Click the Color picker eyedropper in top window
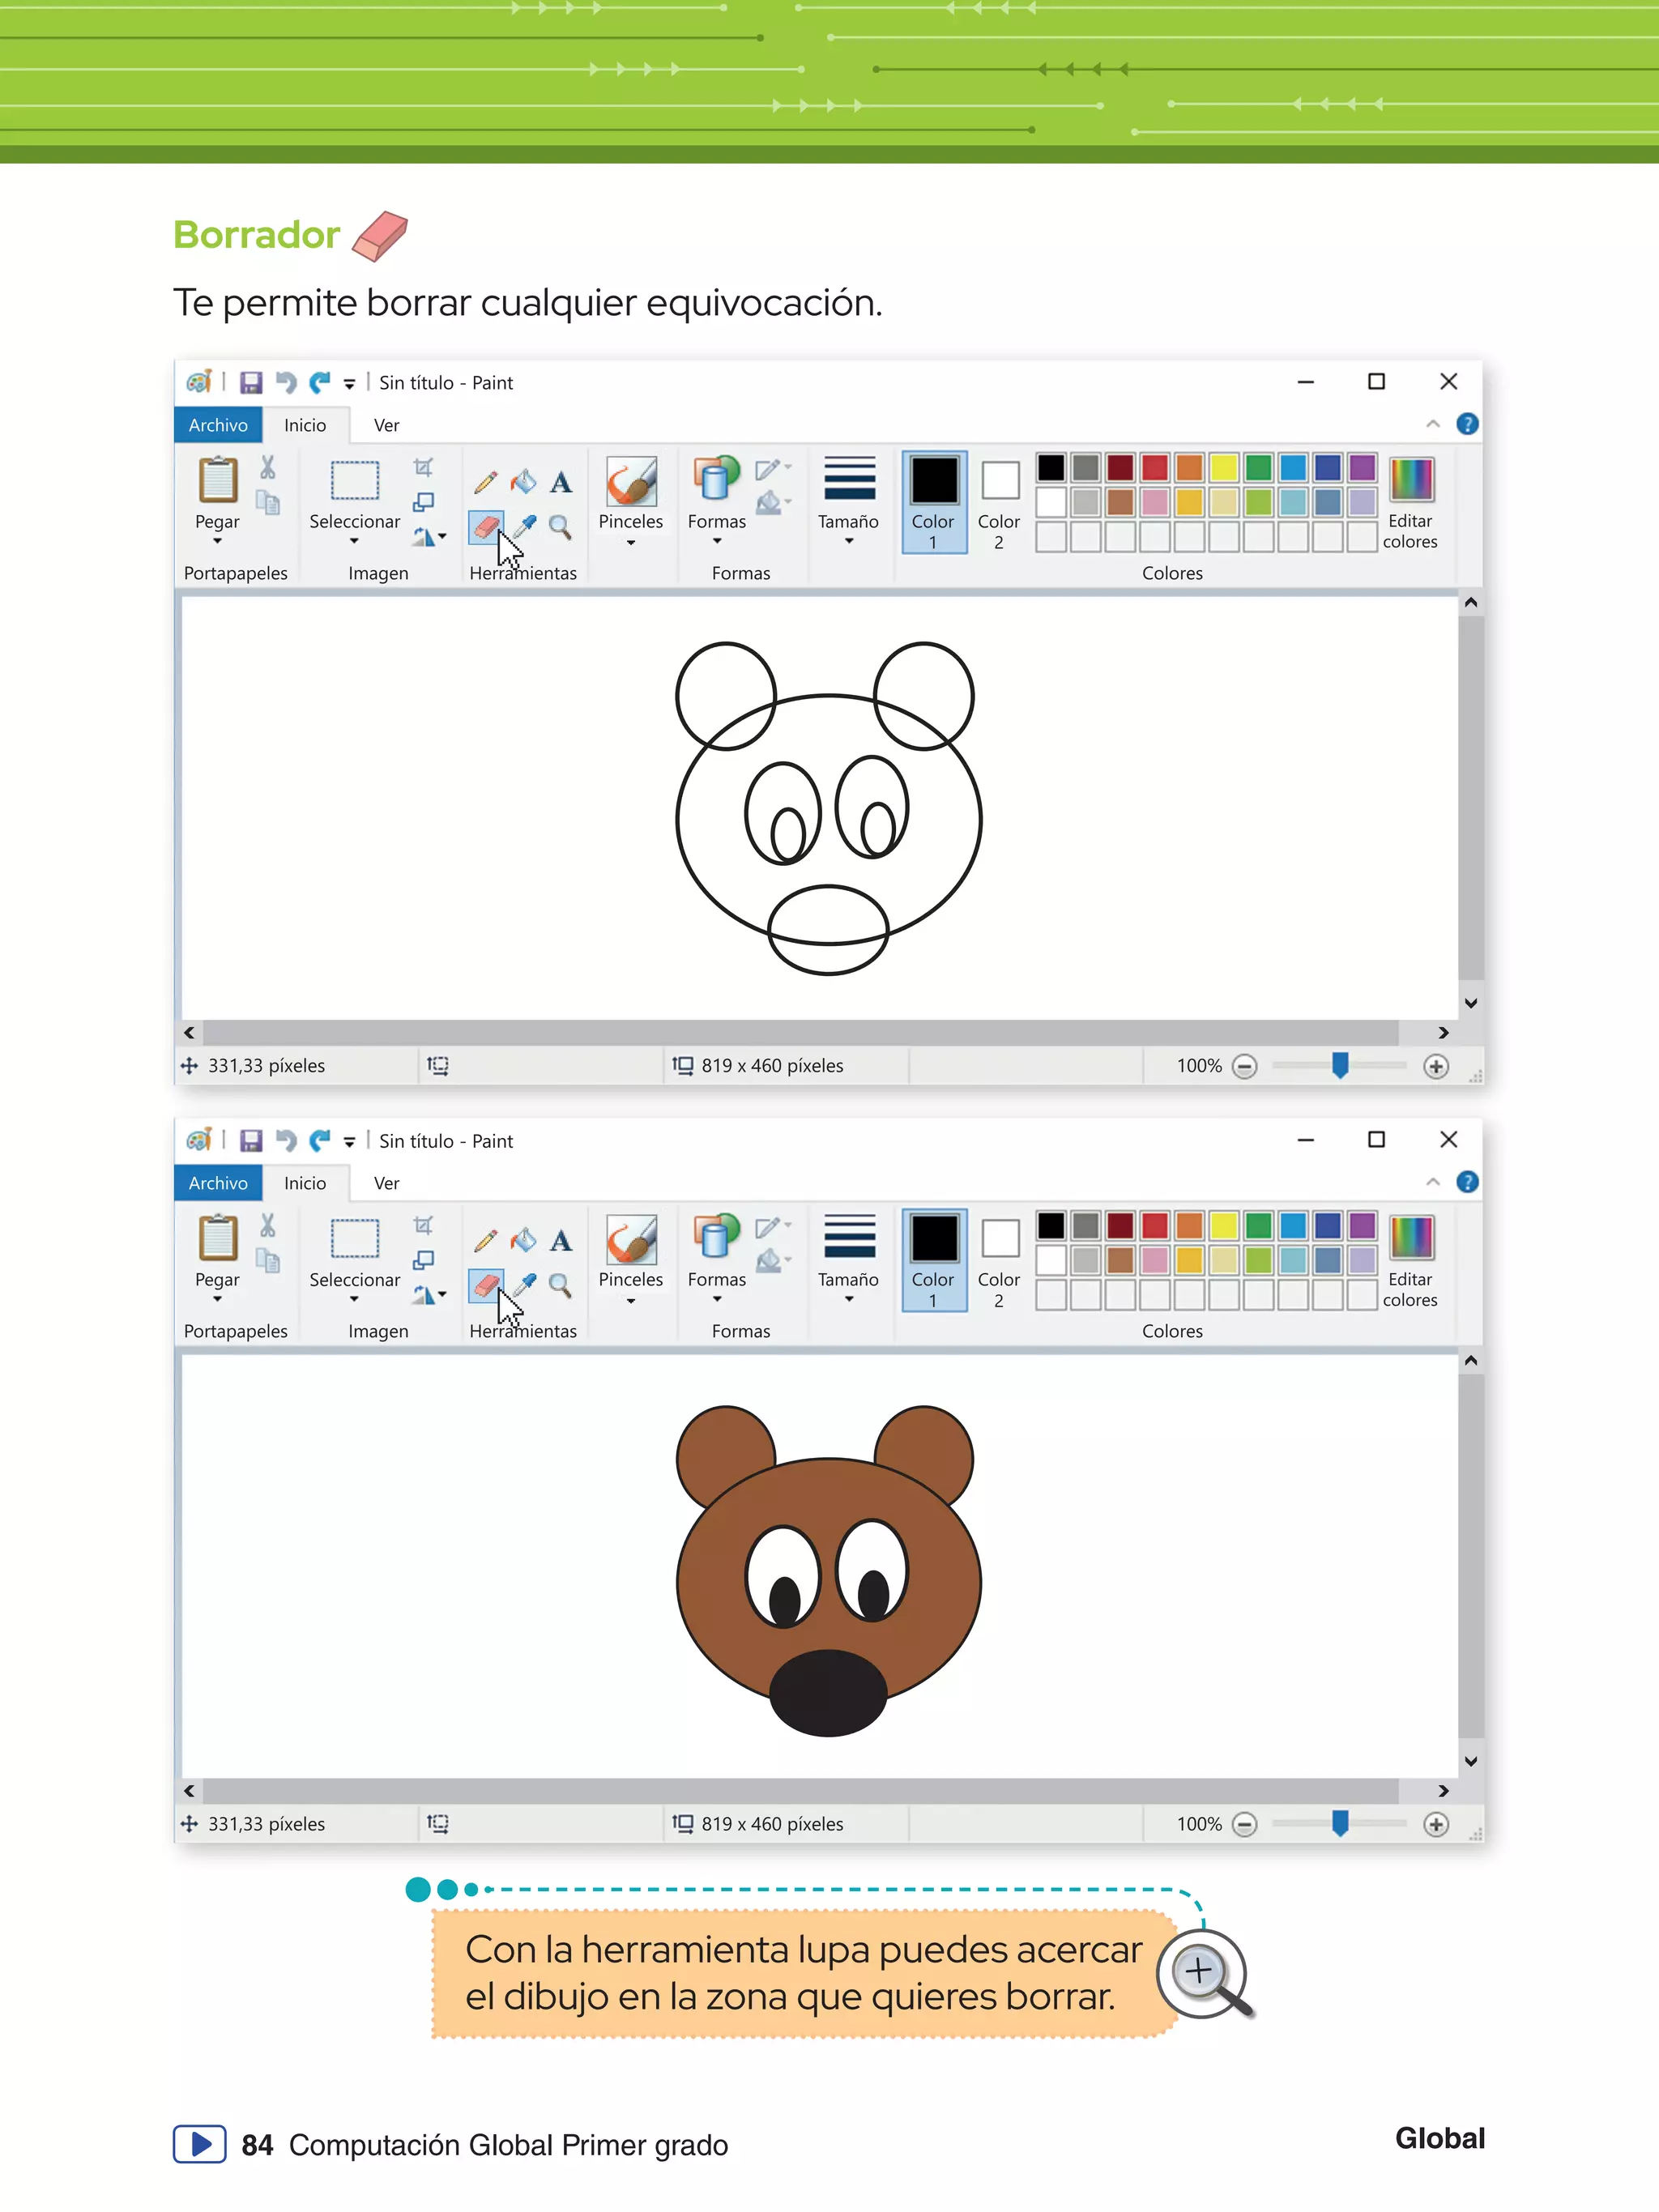The height and width of the screenshot is (2212, 1659). pyautogui.click(x=526, y=526)
